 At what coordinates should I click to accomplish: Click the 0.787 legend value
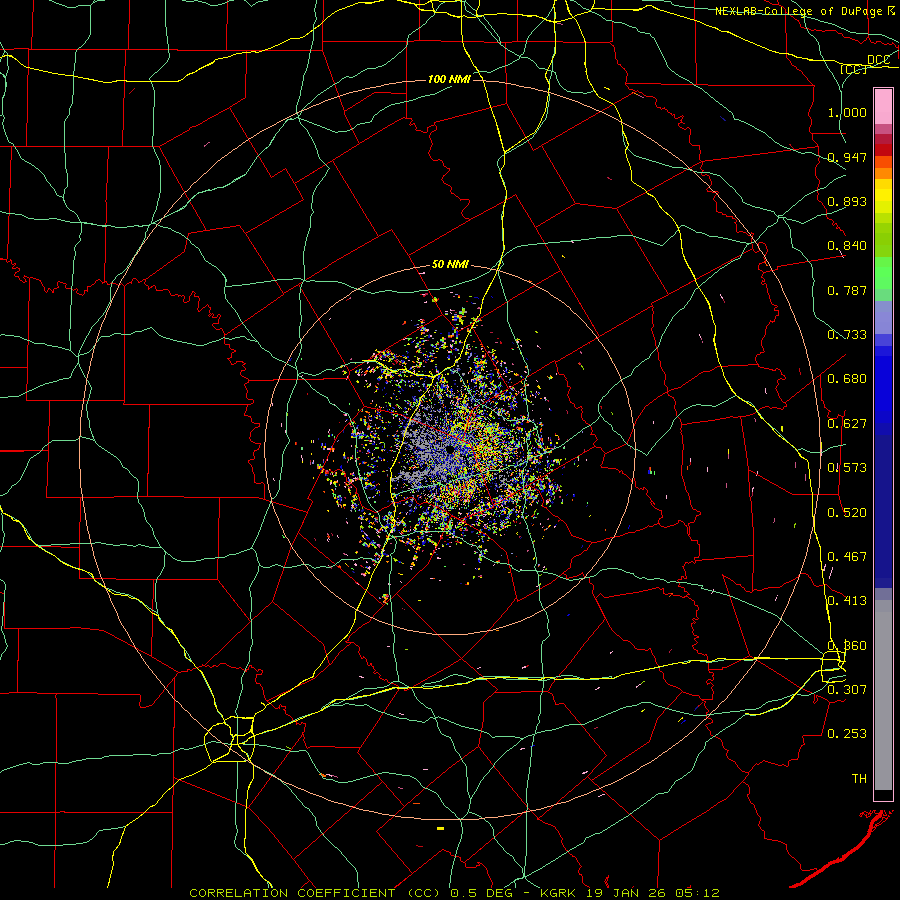tap(847, 290)
